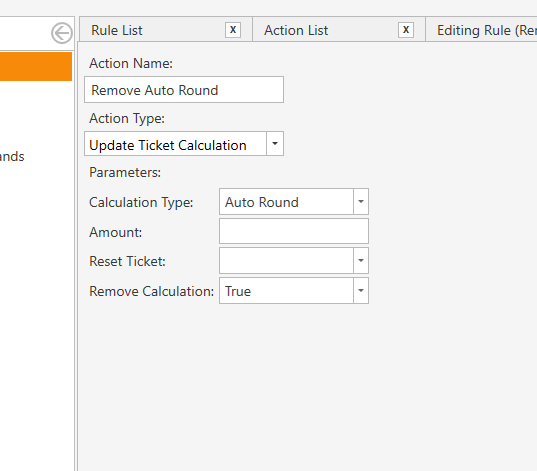Expand the Action Type dropdown arrow
The image size is (537, 471).
[x=275, y=144]
